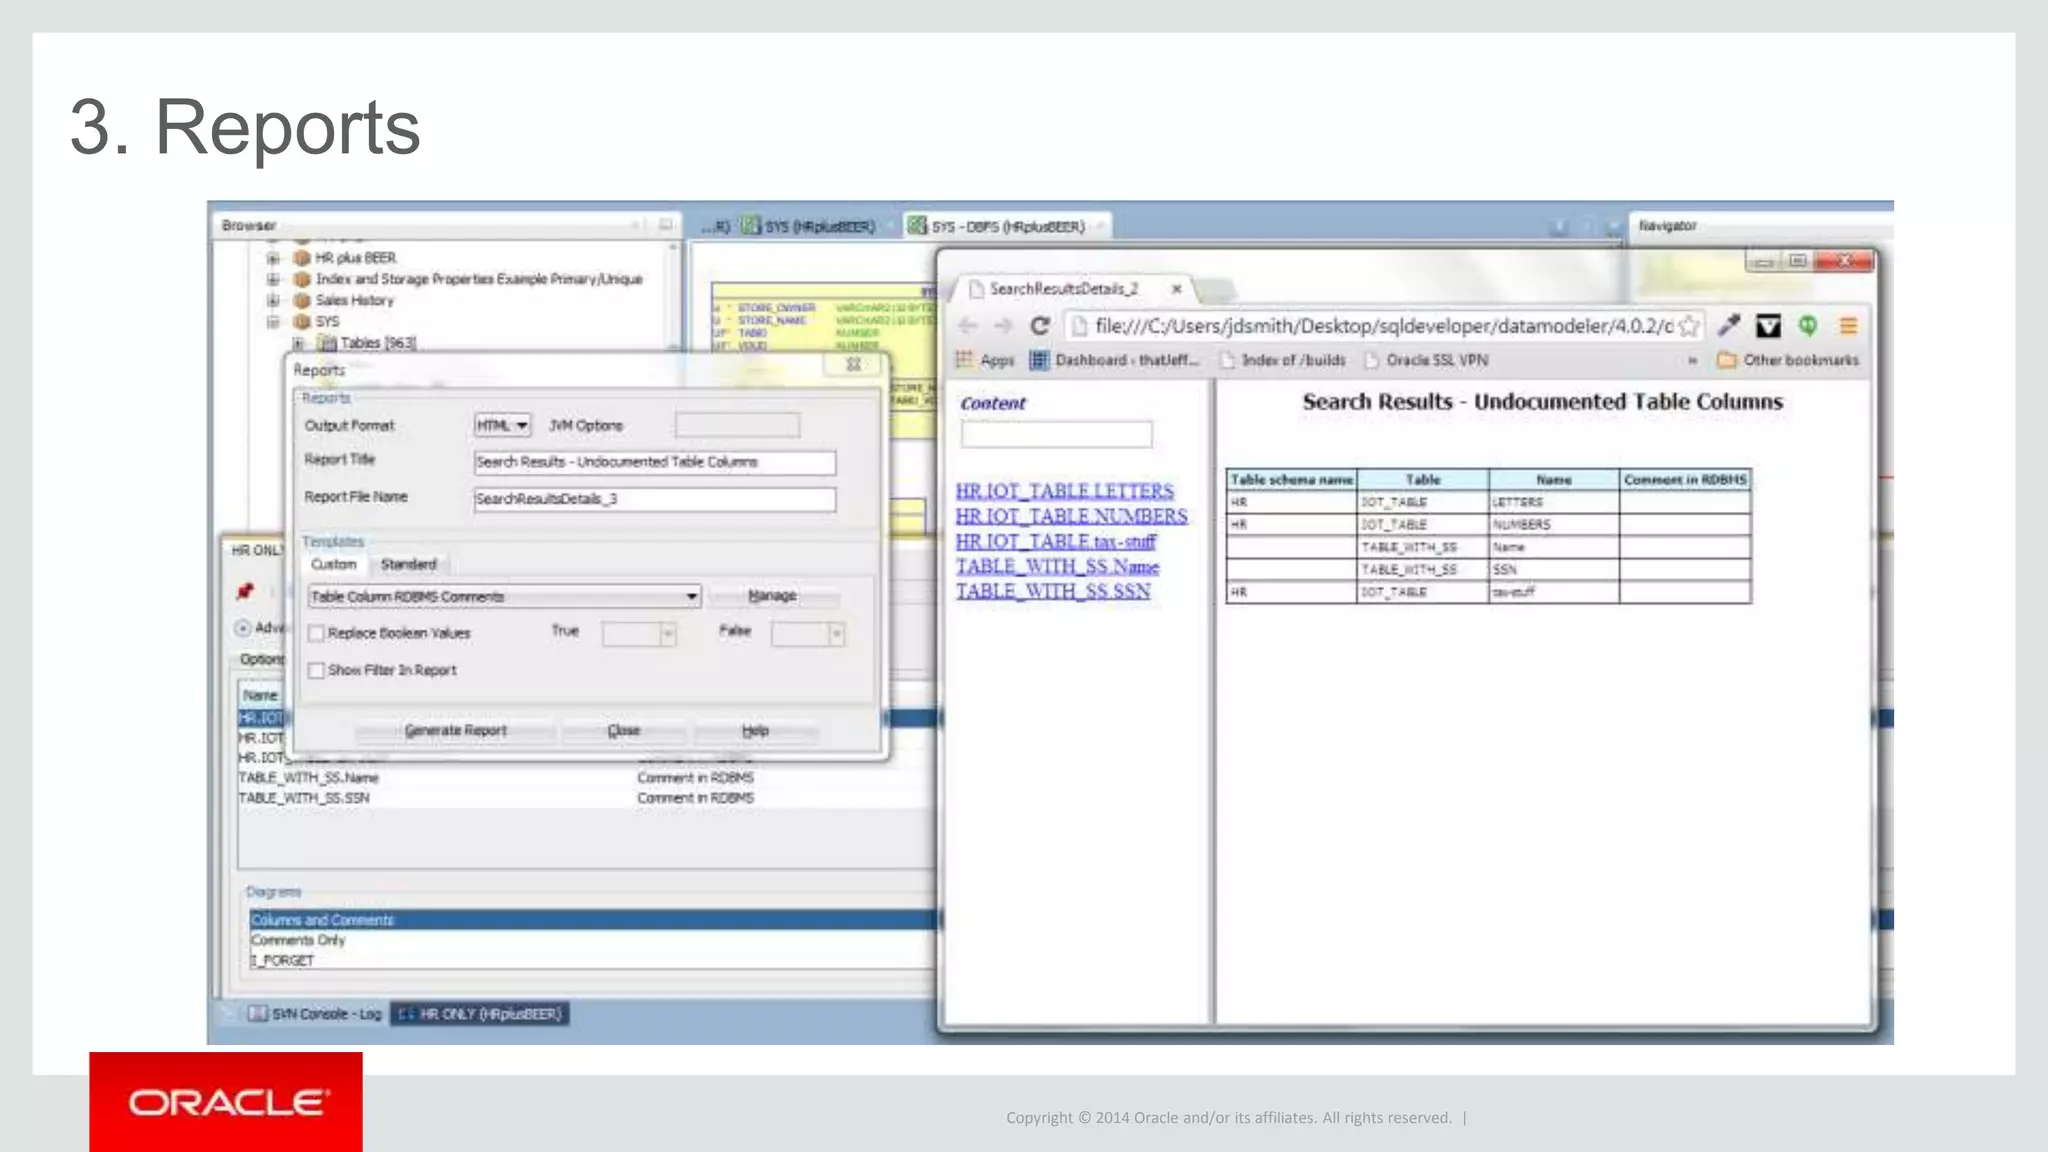2048x1152 pixels.
Task: Bookmark page with the star icon
Action: pos(1689,326)
